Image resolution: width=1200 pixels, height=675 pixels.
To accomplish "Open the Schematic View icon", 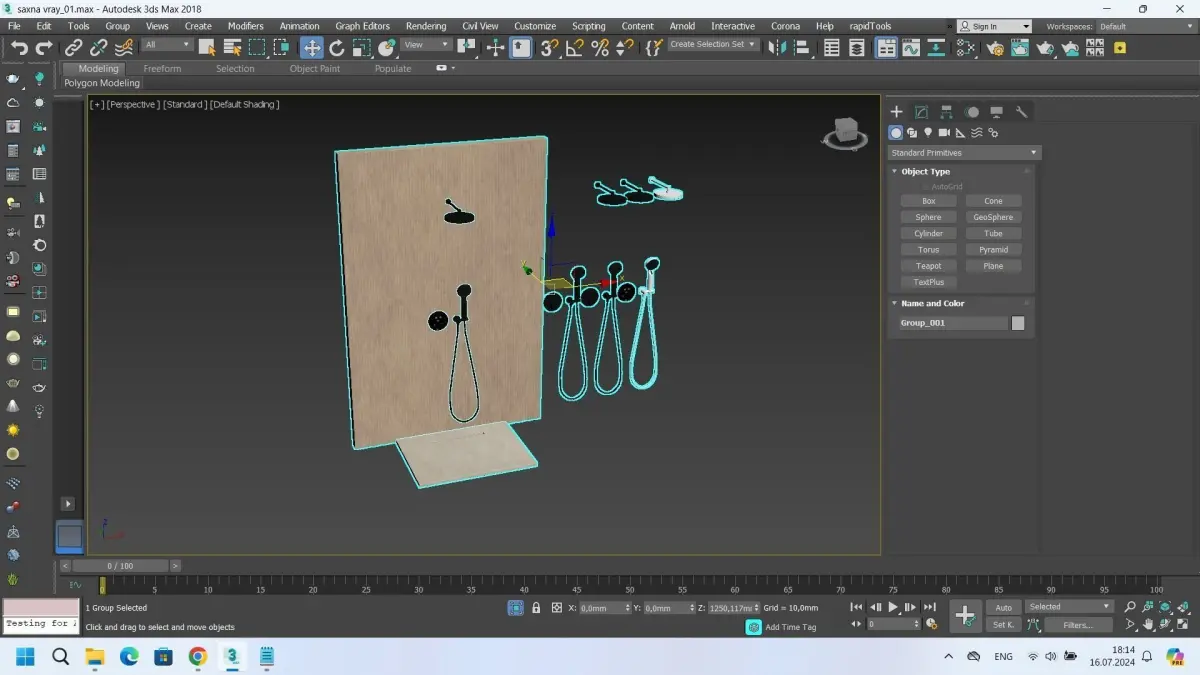I will 936,47.
